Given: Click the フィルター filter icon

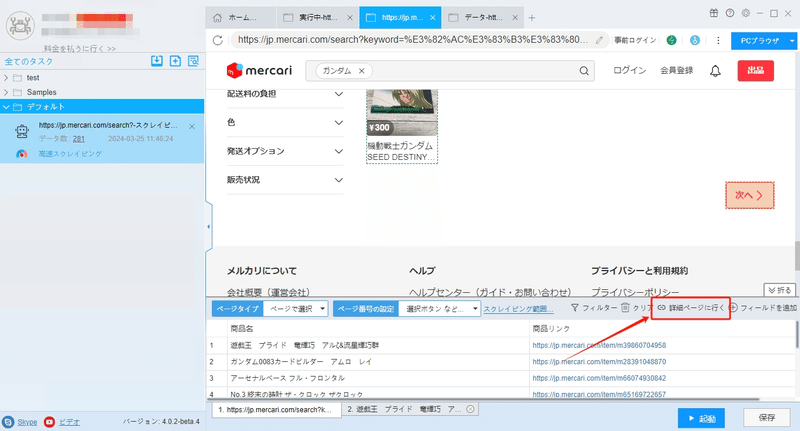Looking at the screenshot, I should 574,308.
